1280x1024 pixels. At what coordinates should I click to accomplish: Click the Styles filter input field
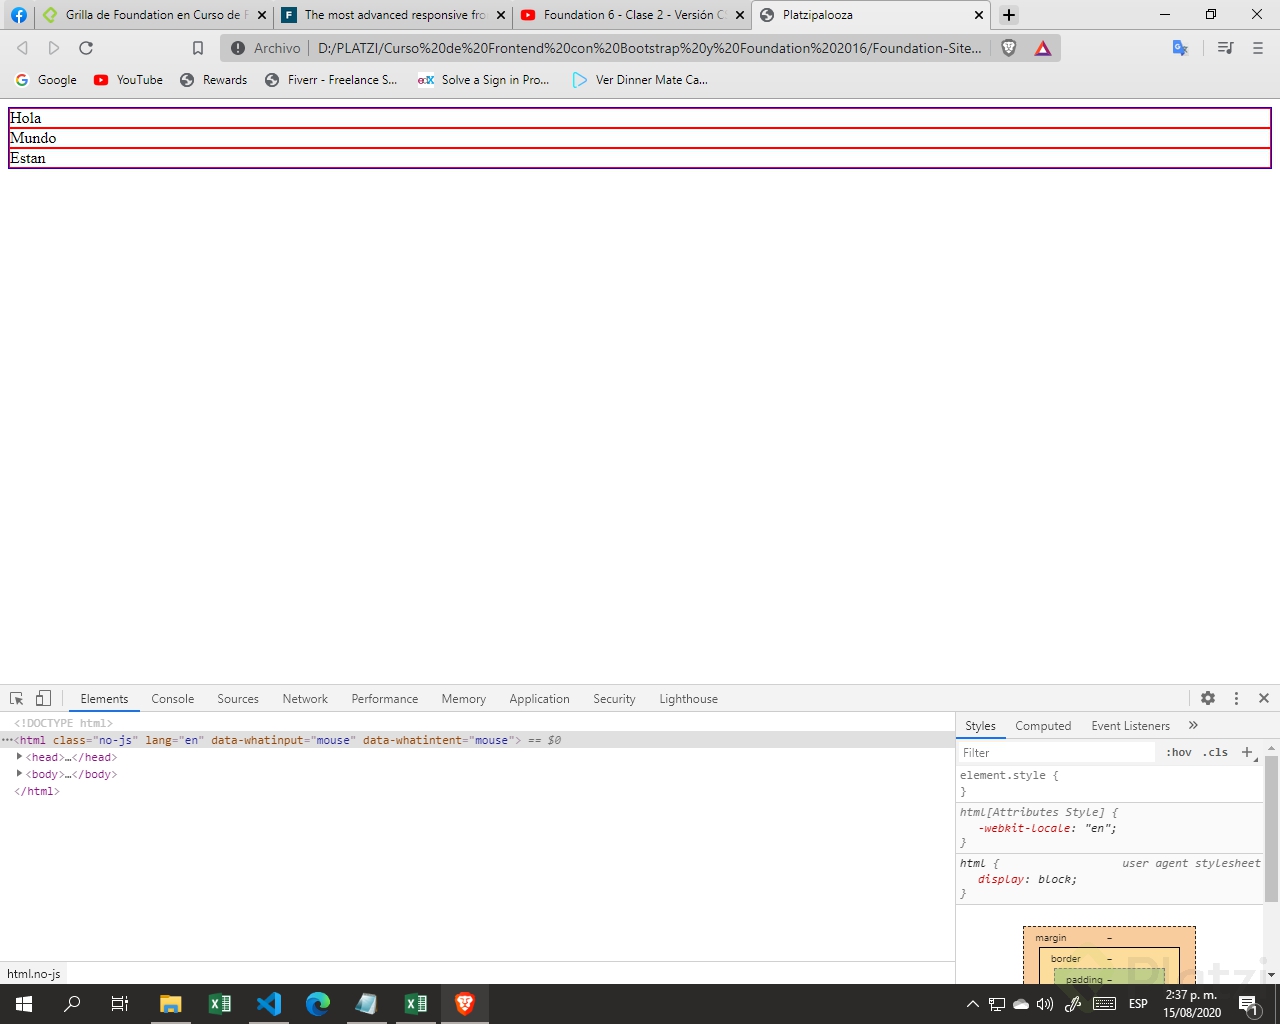tap(1058, 753)
